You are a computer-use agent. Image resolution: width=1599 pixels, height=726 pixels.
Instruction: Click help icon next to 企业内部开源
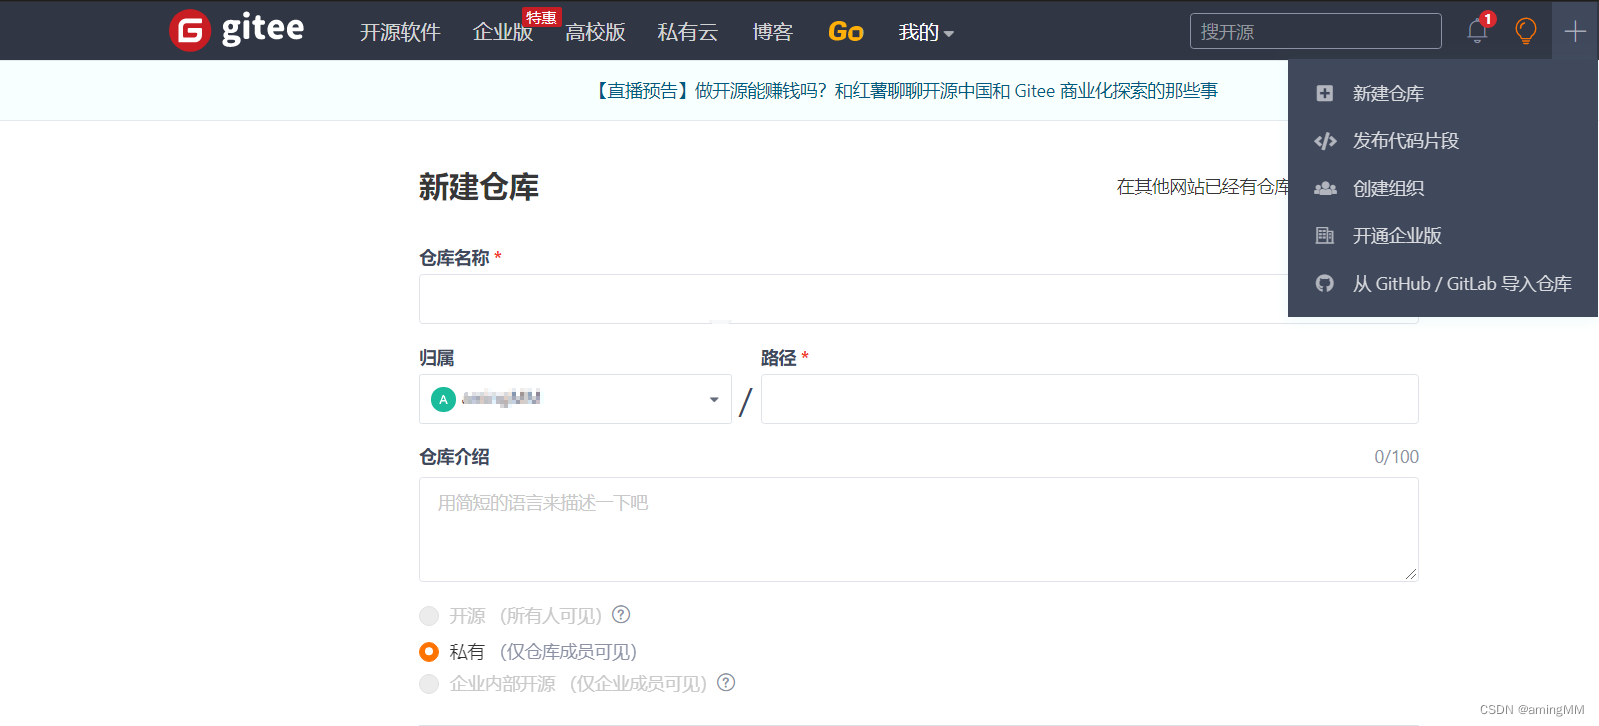(x=726, y=682)
